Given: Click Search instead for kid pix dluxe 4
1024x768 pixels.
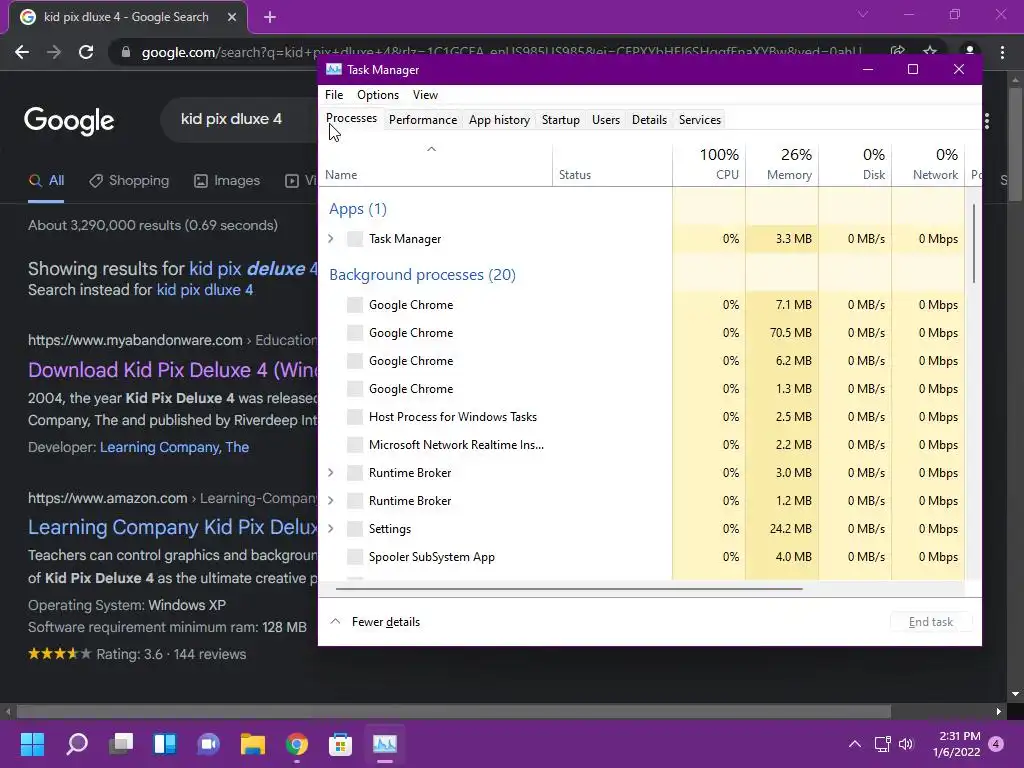Looking at the screenshot, I should (204, 290).
